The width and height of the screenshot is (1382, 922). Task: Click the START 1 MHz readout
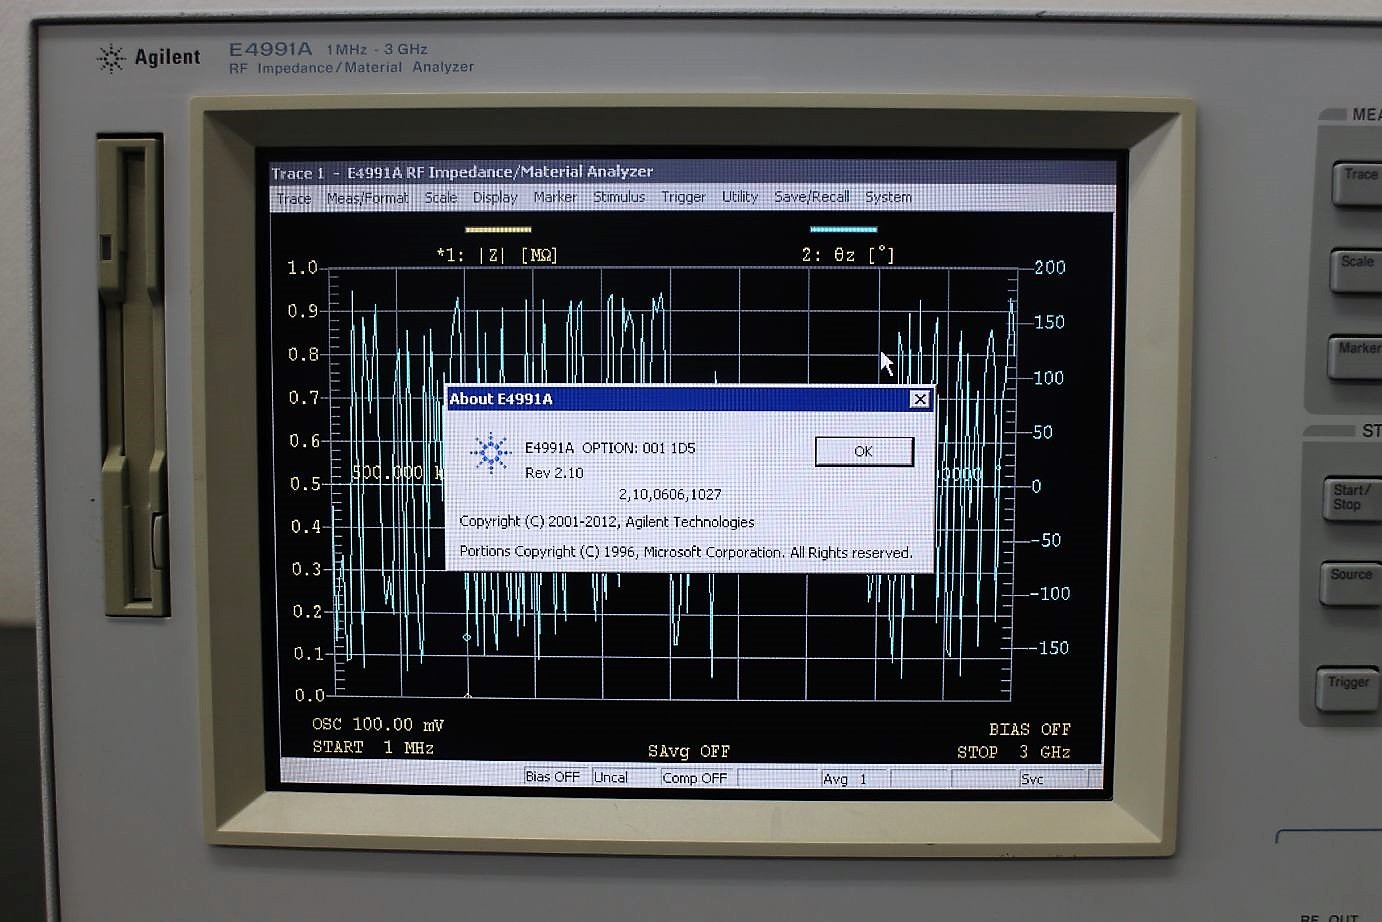pyautogui.click(x=373, y=747)
